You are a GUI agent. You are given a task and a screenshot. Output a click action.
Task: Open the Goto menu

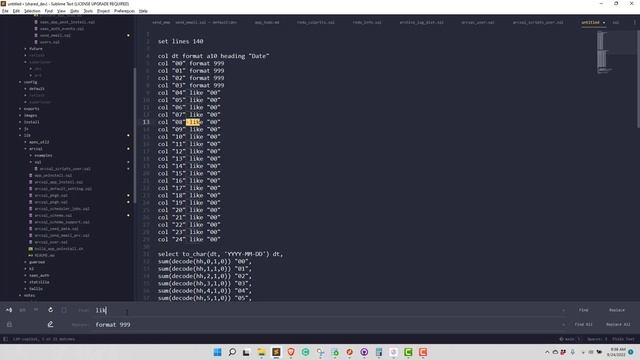pyautogui.click(x=75, y=11)
